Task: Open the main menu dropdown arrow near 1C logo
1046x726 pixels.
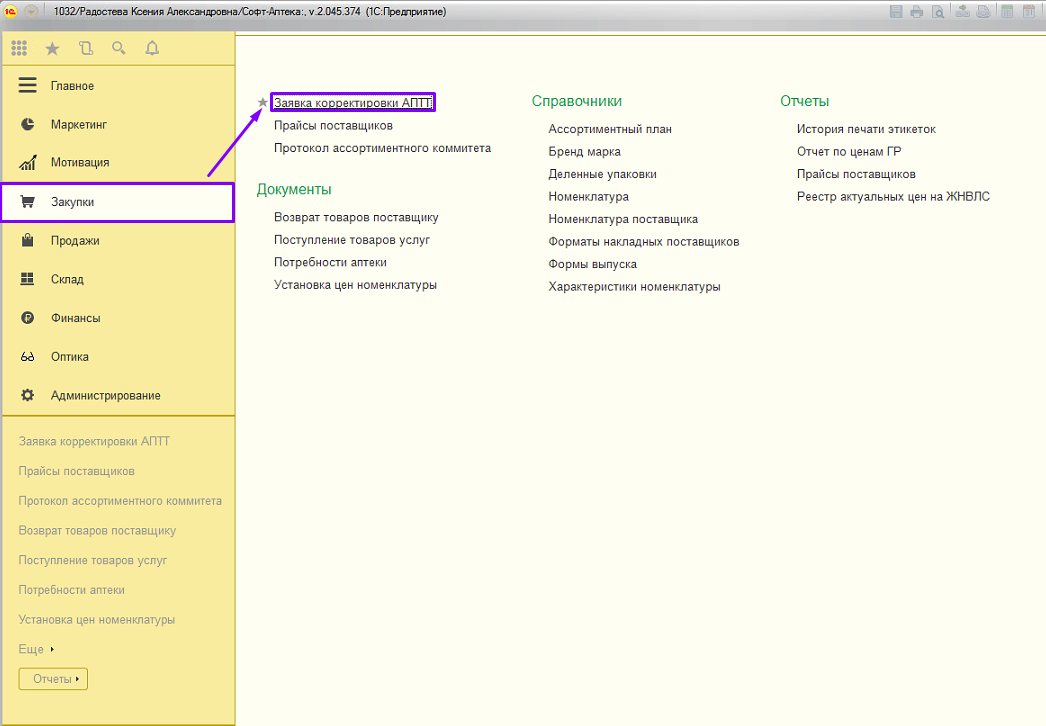Action: tap(31, 12)
